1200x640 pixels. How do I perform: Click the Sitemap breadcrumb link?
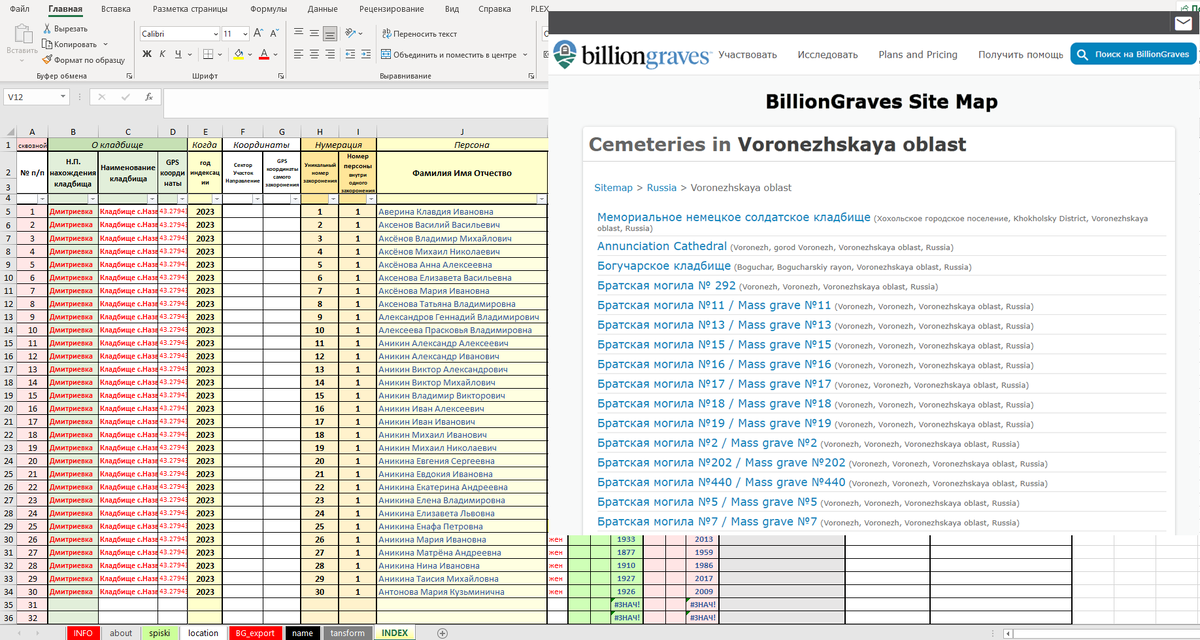[x=613, y=187]
